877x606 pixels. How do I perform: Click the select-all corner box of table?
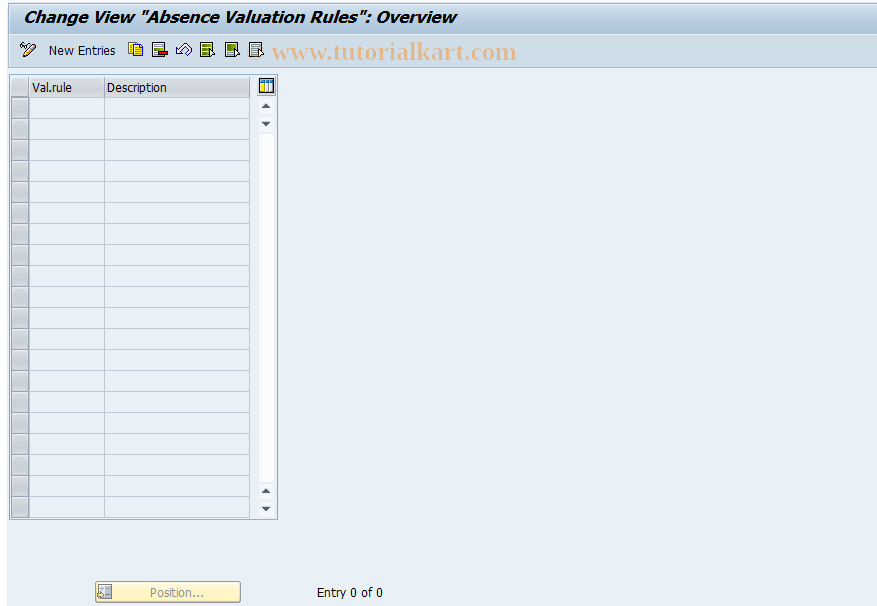pyautogui.click(x=20, y=87)
